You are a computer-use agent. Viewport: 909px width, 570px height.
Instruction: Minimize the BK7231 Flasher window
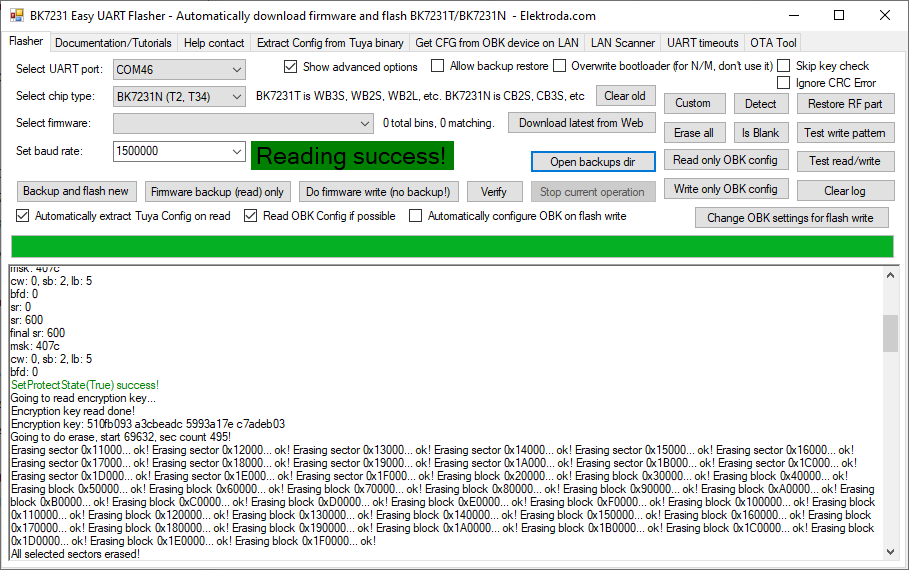pyautogui.click(x=794, y=16)
